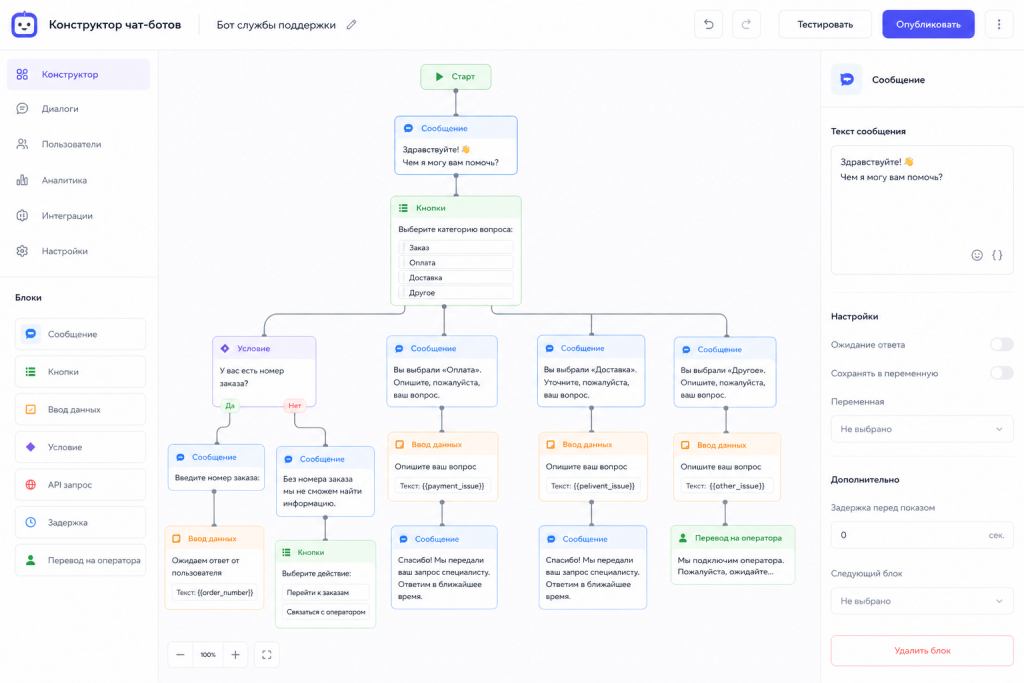Select Здравствуйте greeting message node
This screenshot has width=1024, height=683.
[456, 145]
